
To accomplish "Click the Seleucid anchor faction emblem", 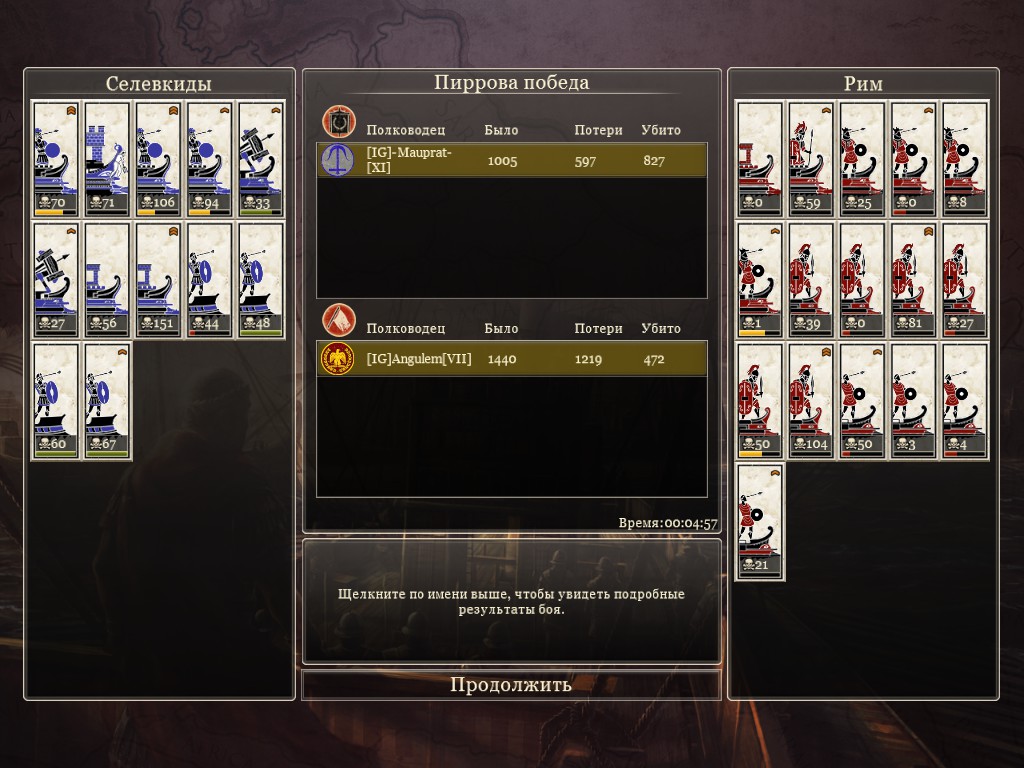I will 338,160.
